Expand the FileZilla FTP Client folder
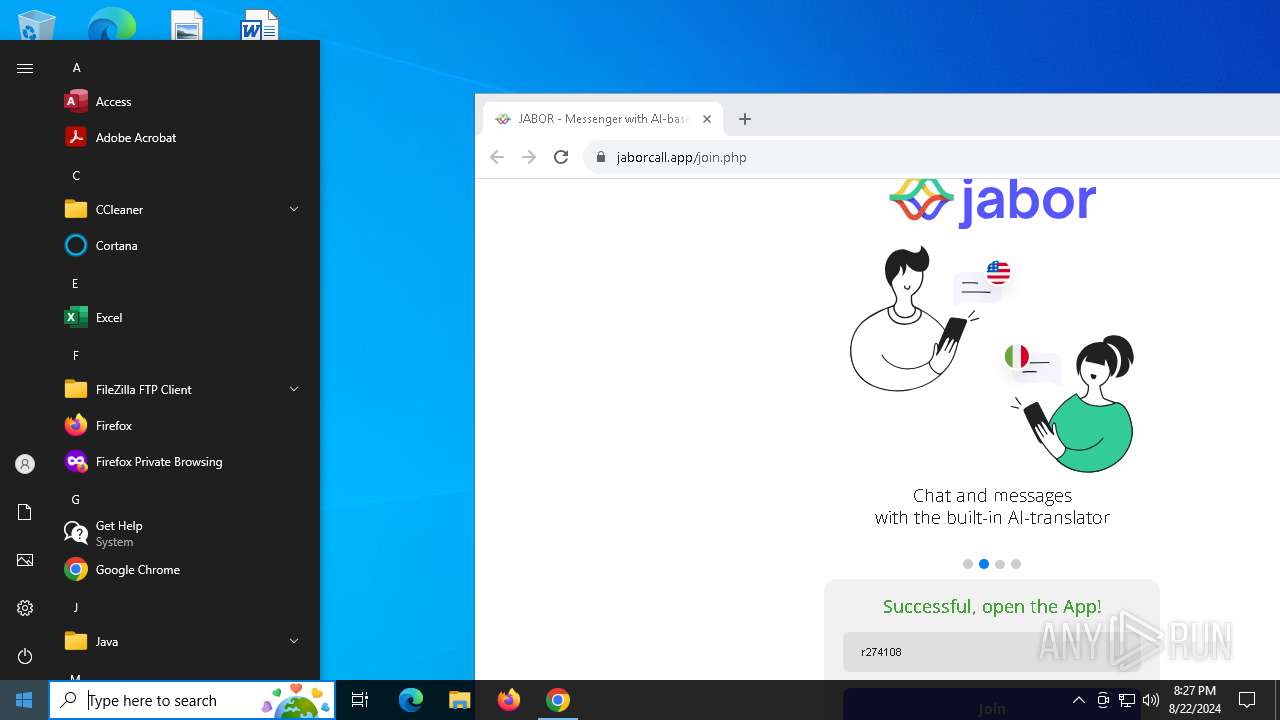The image size is (1280, 720). 294,389
